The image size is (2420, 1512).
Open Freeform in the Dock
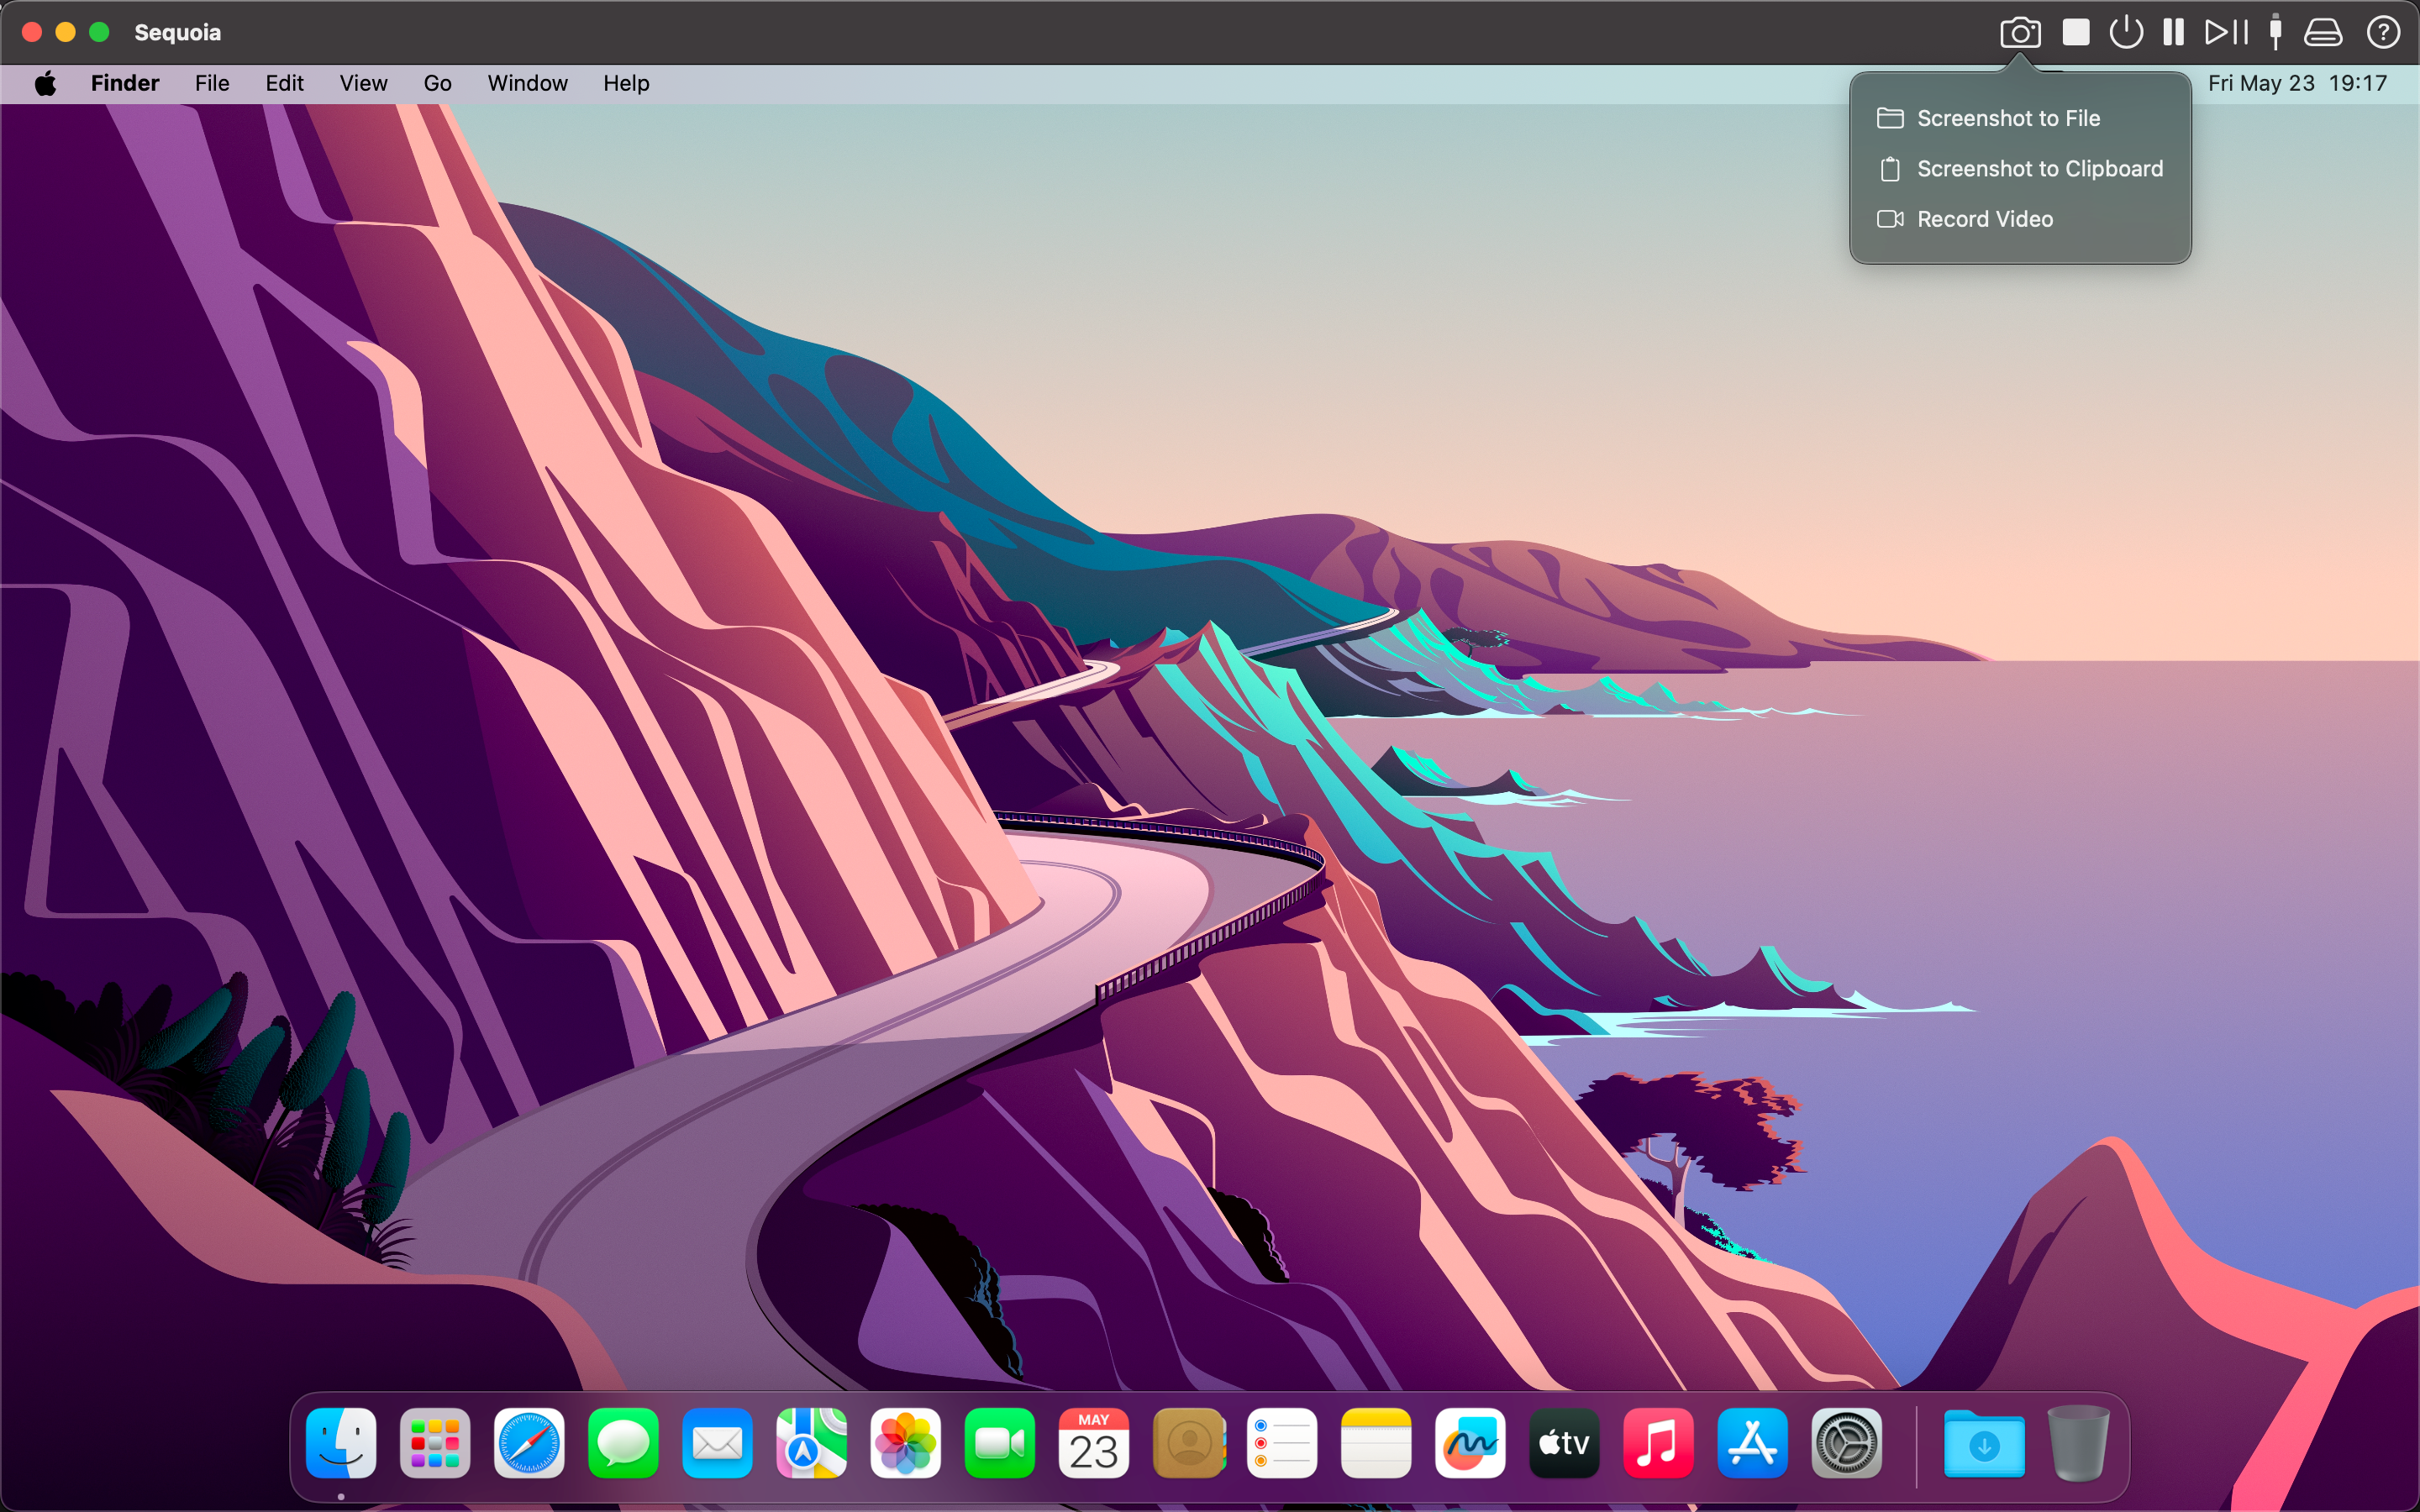click(1469, 1443)
